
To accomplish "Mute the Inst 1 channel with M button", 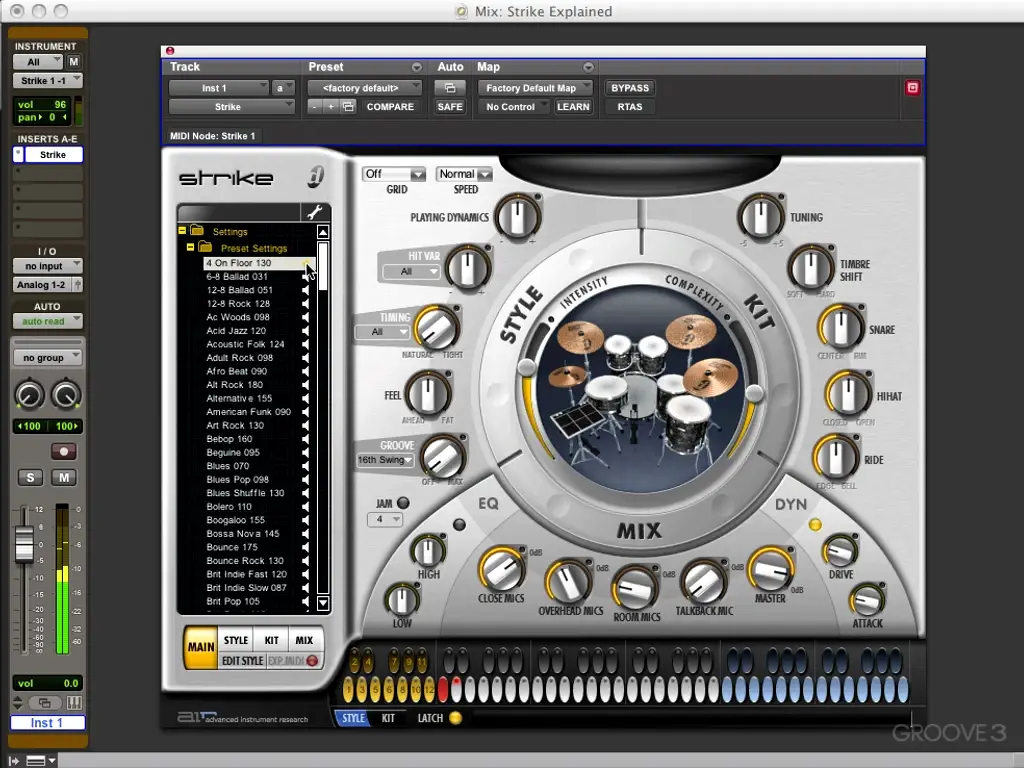I will click(64, 477).
